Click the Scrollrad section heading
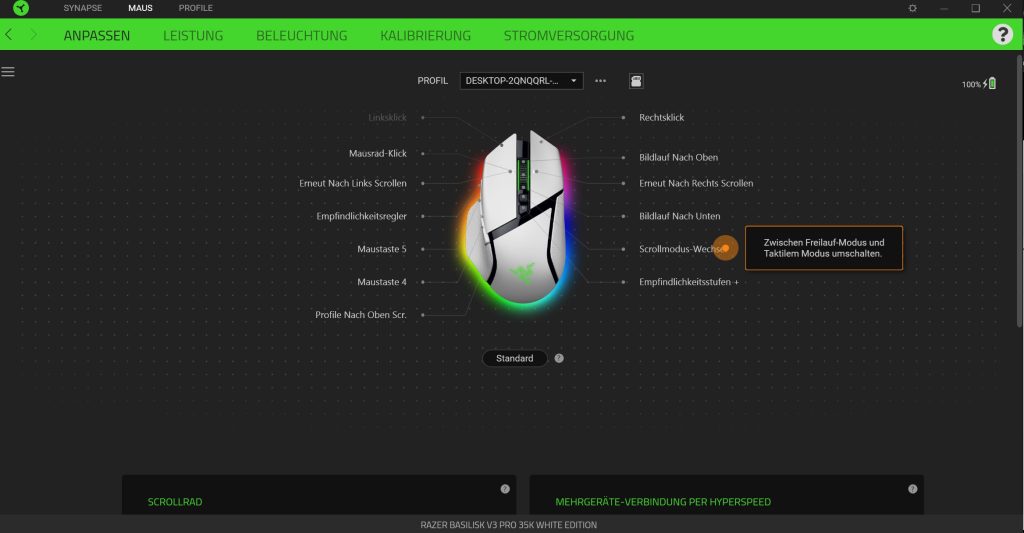Screen dimensions: 1024x533 175,502
